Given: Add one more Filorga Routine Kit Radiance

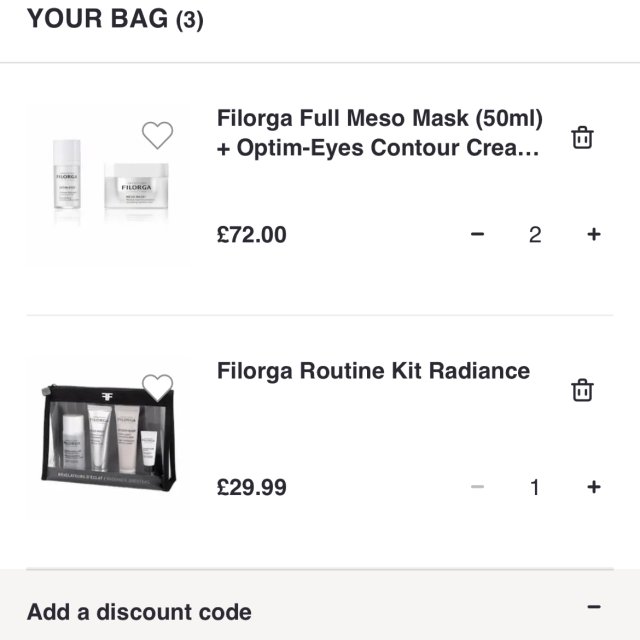Looking at the screenshot, I should tap(593, 487).
